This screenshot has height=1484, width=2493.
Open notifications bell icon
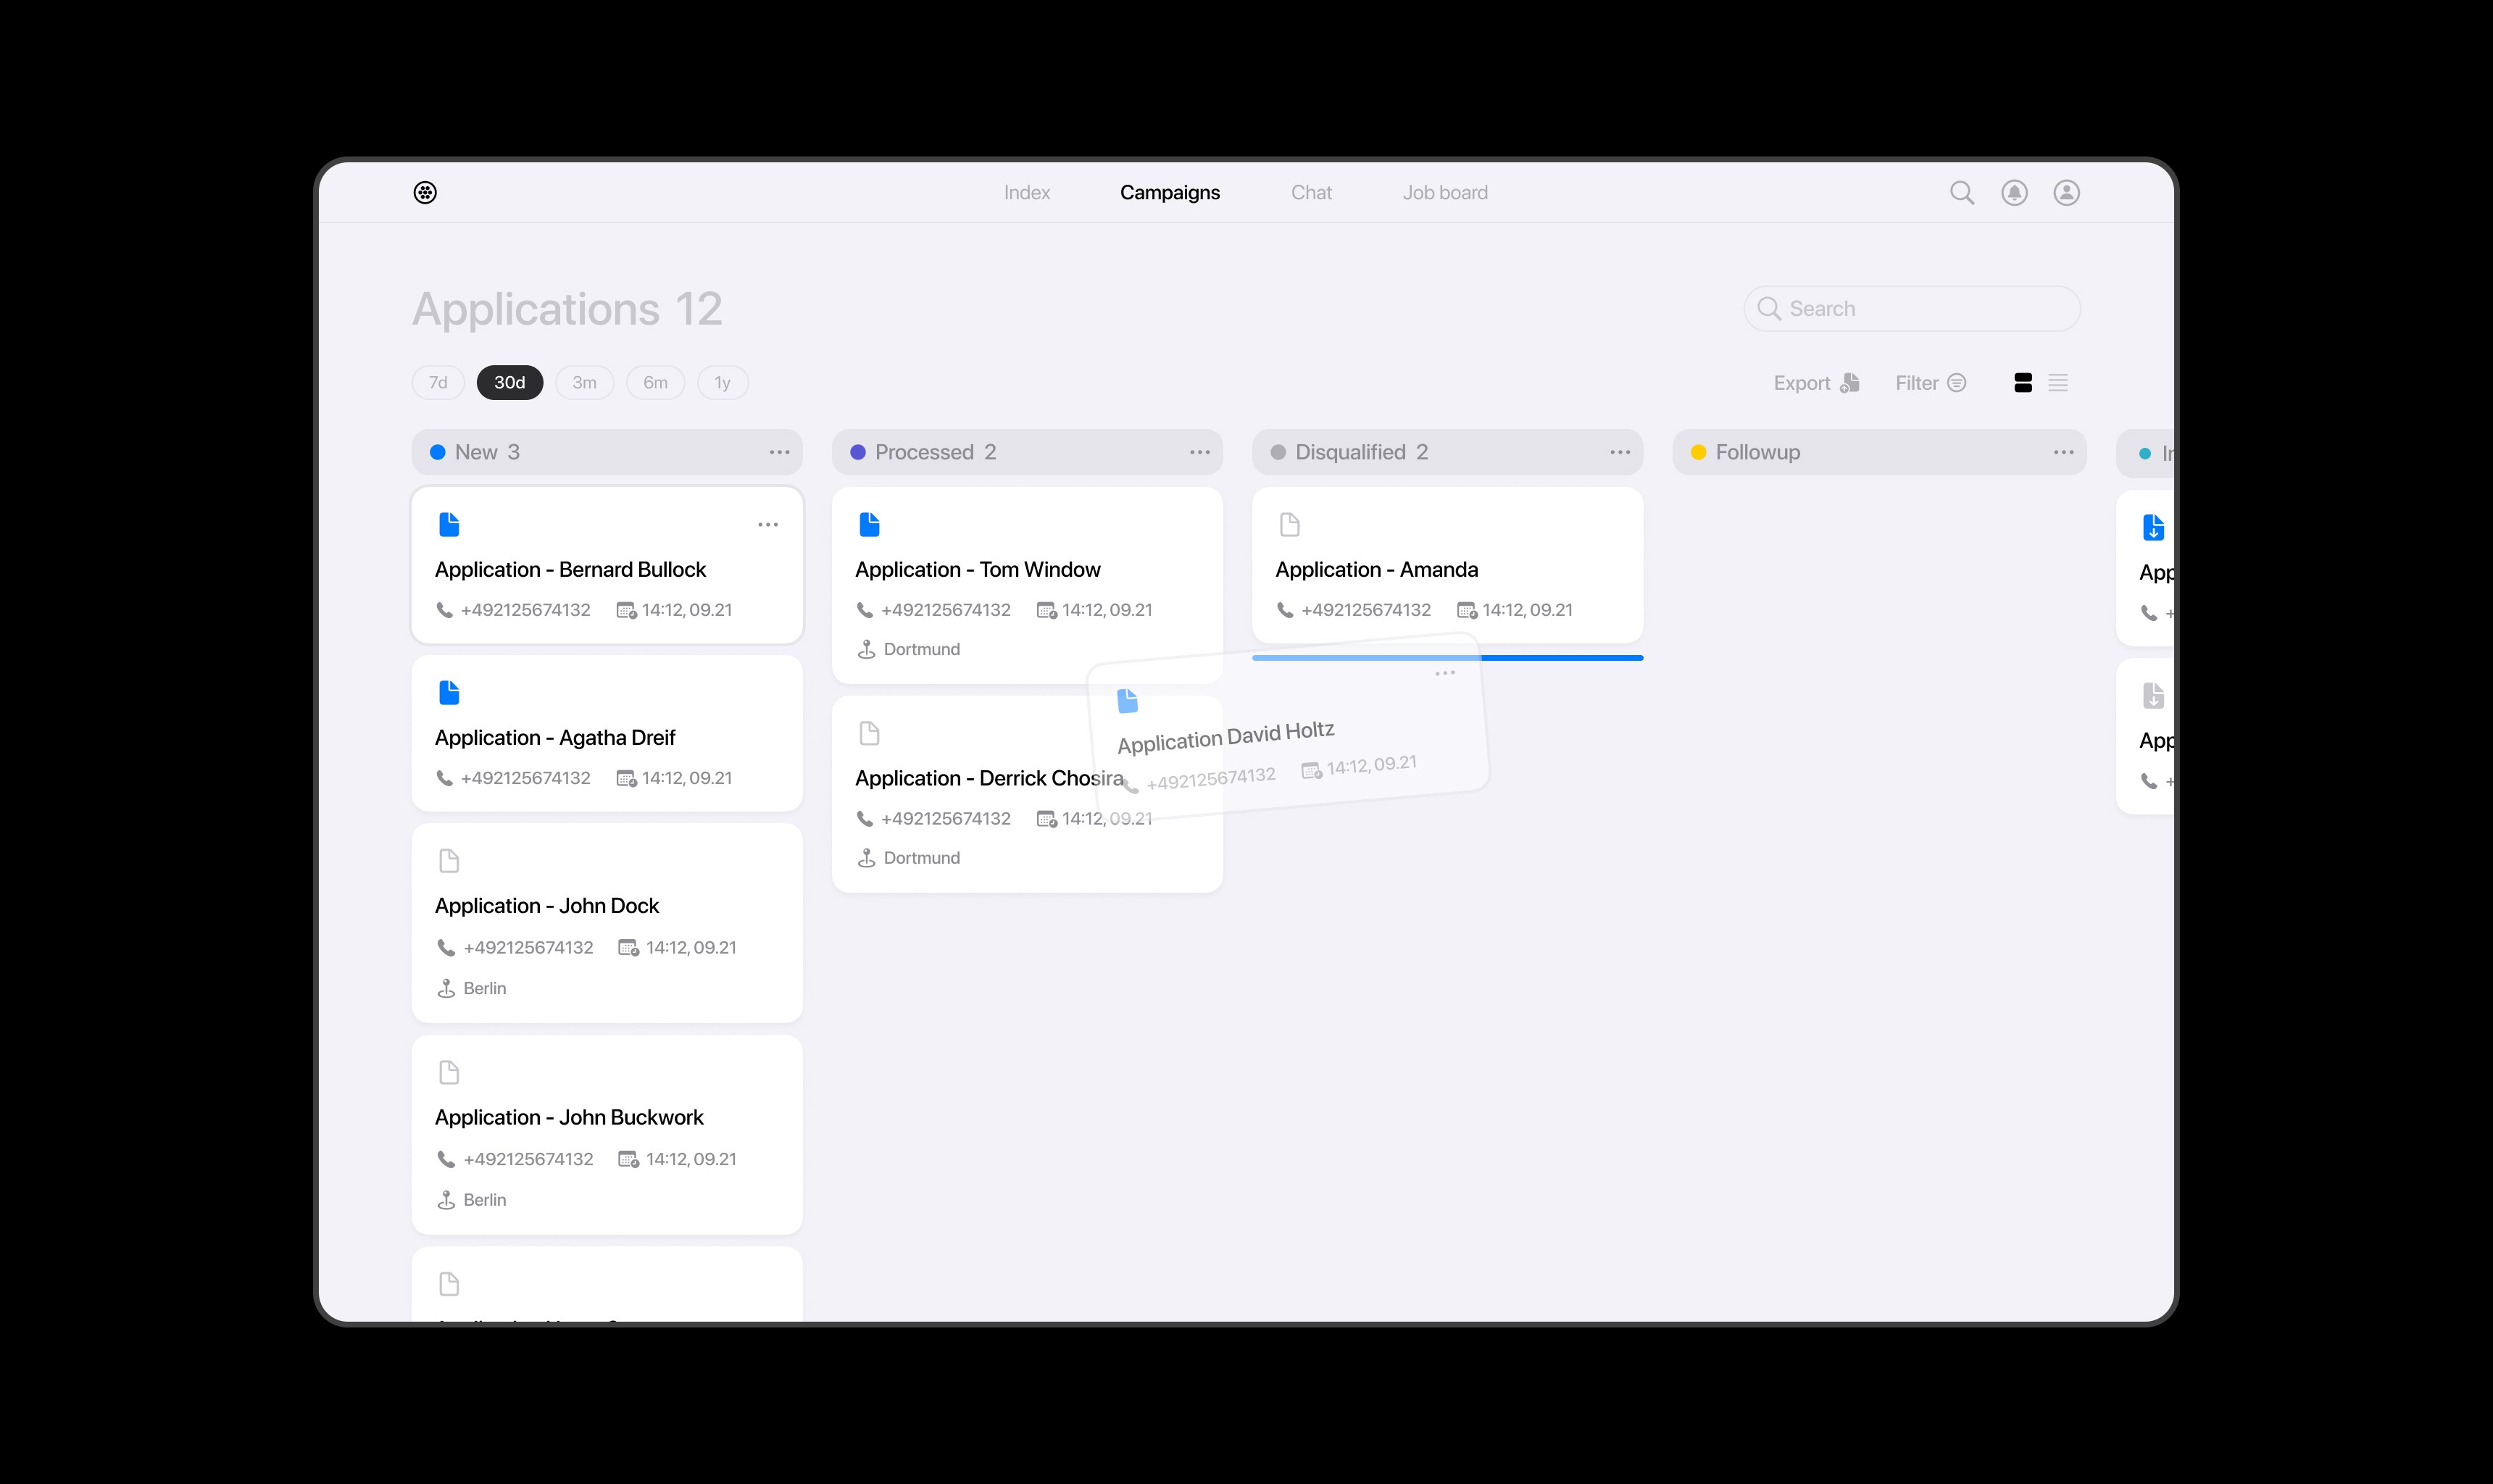[x=2014, y=193]
